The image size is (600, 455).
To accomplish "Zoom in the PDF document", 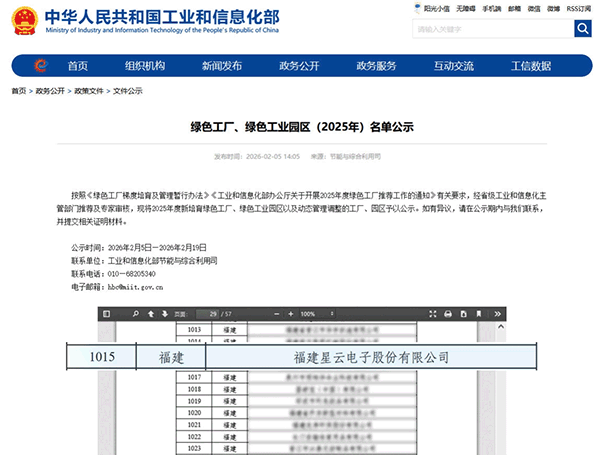I will pos(291,313).
